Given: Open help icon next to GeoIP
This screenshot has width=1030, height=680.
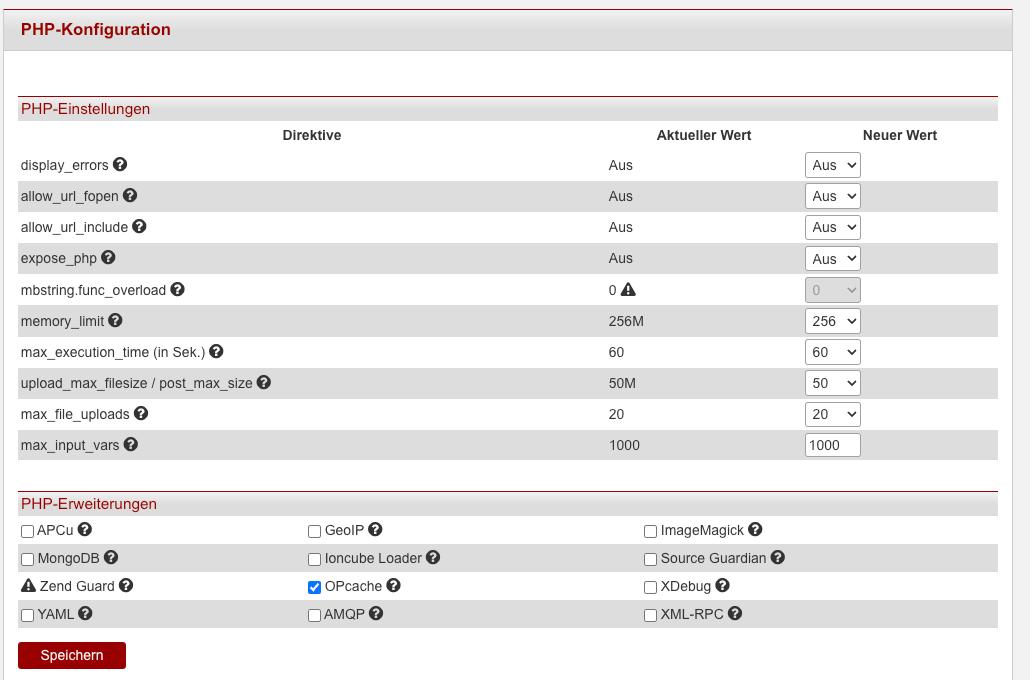Looking at the screenshot, I should tap(375, 529).
